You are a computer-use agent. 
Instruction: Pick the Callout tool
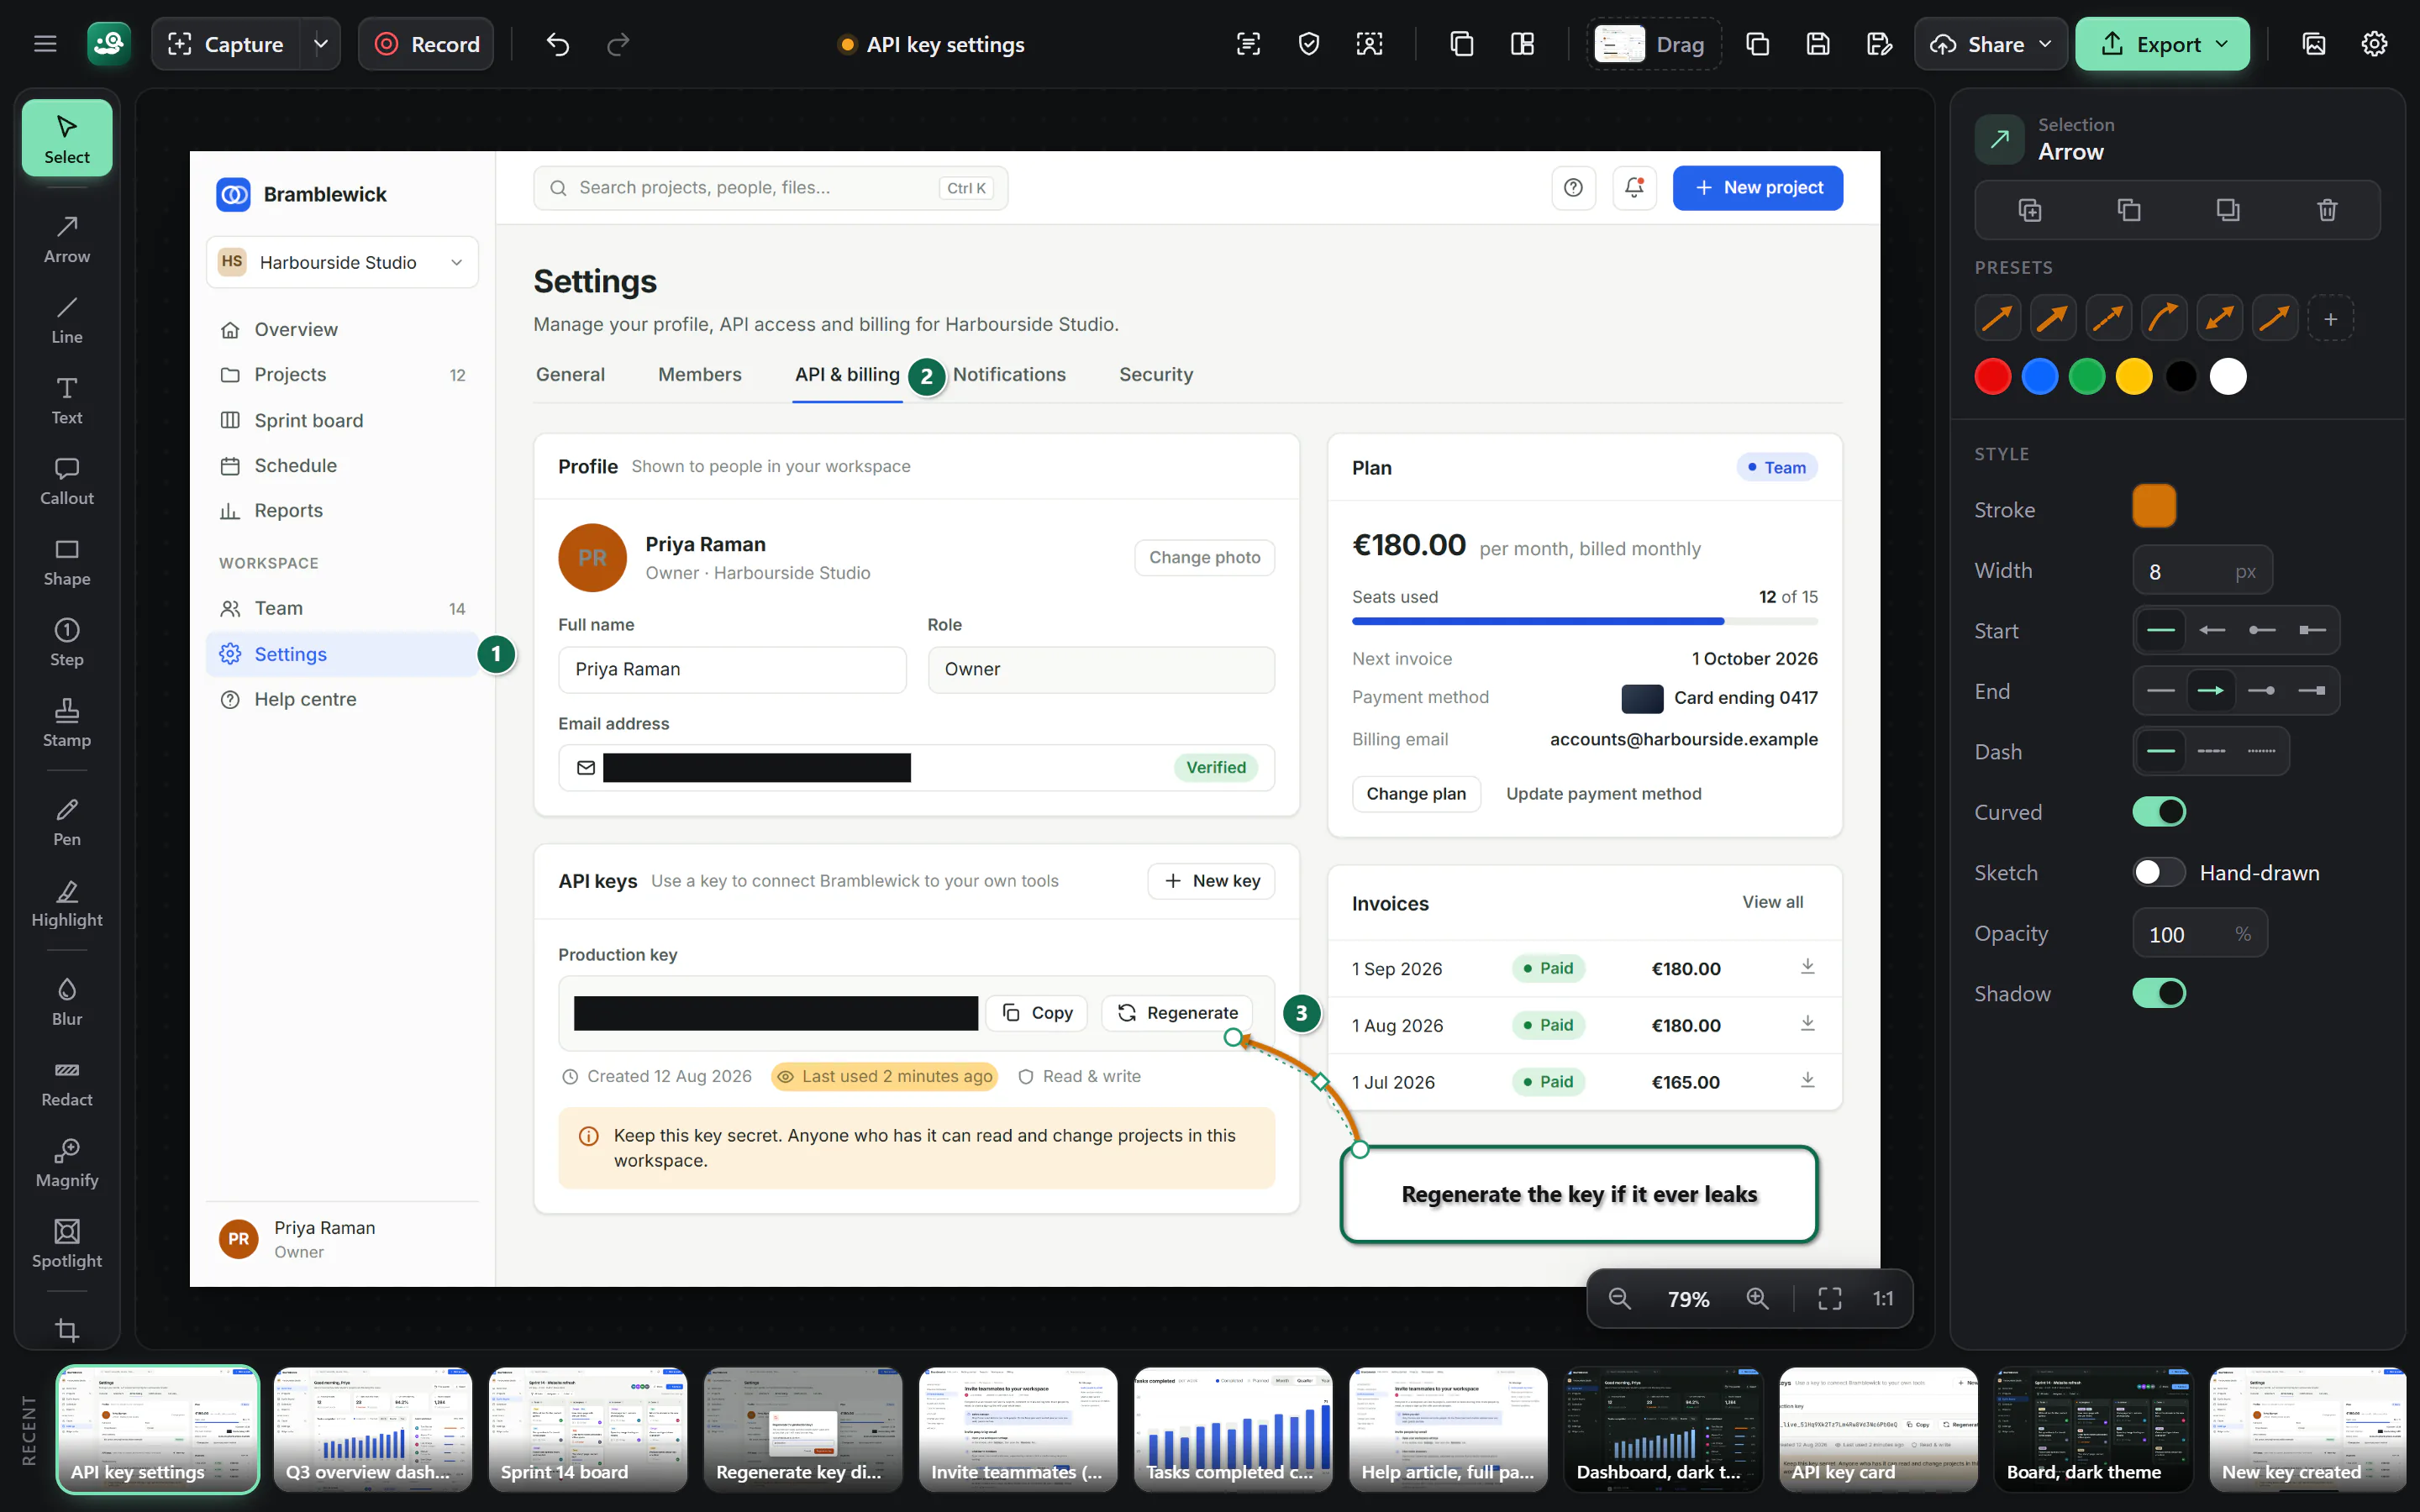tap(67, 481)
